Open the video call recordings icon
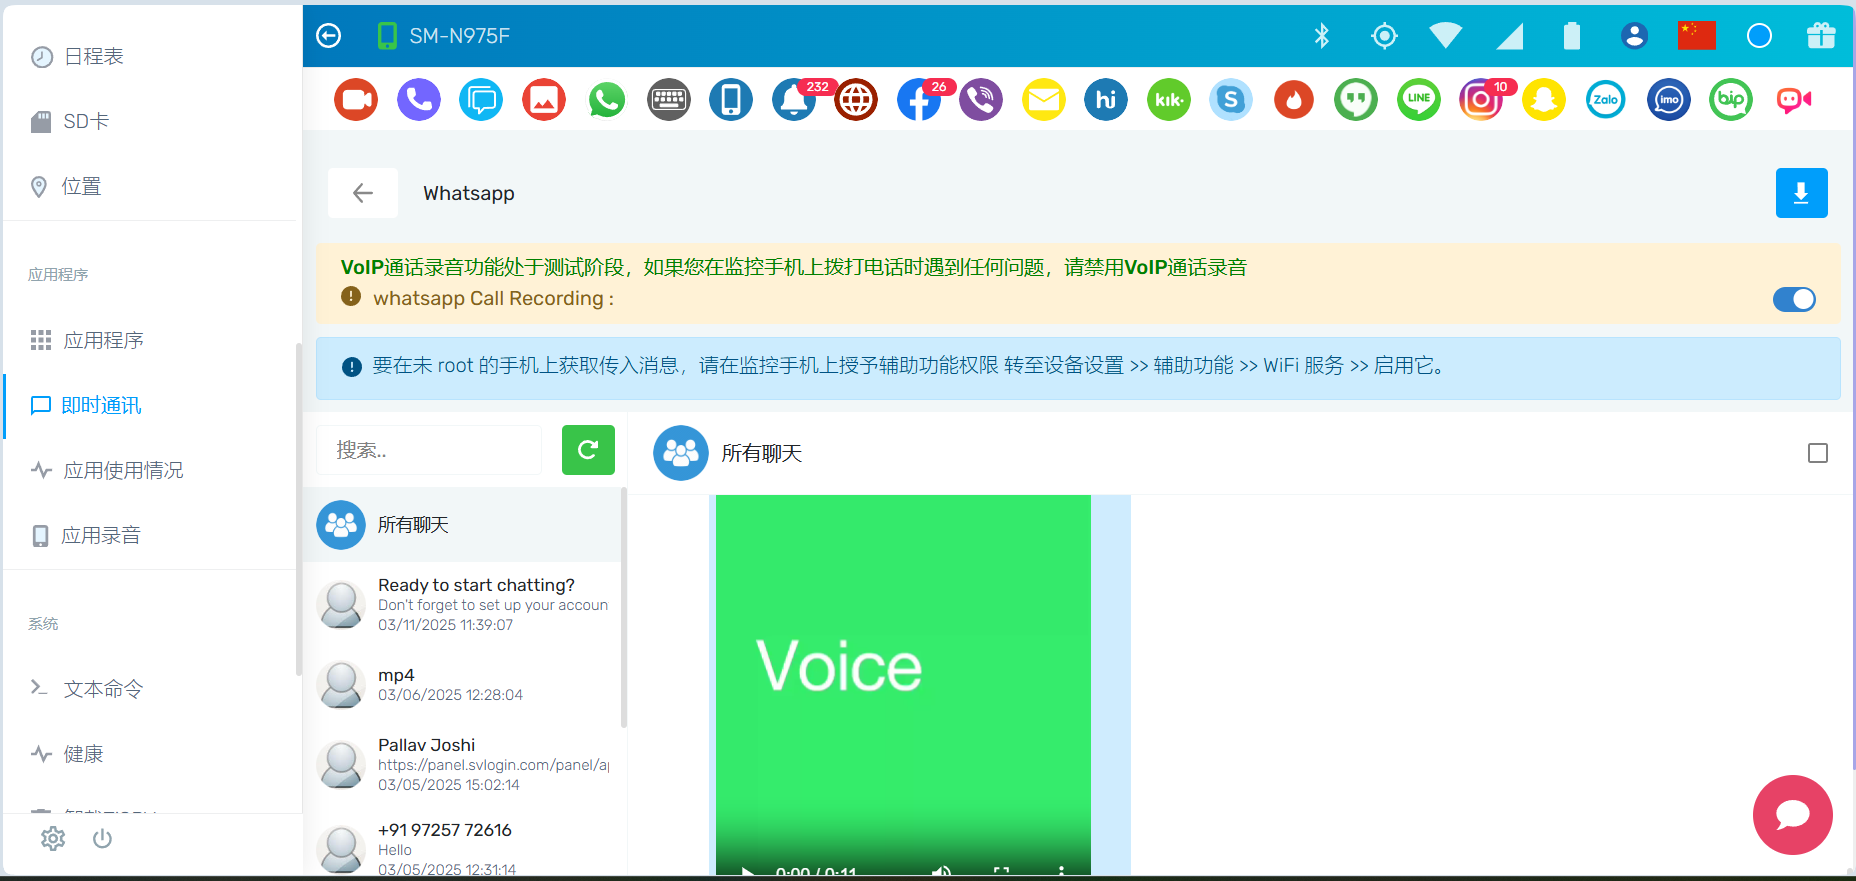Screen dimensions: 1856x881 point(356,99)
